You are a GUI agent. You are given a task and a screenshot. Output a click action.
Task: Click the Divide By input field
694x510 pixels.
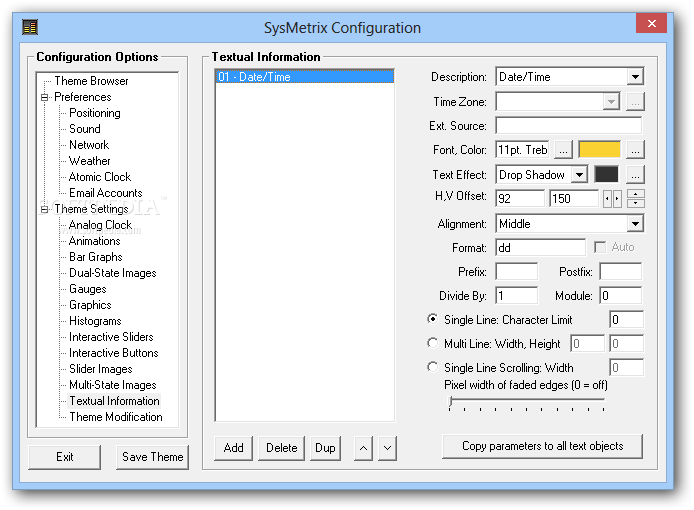click(517, 295)
